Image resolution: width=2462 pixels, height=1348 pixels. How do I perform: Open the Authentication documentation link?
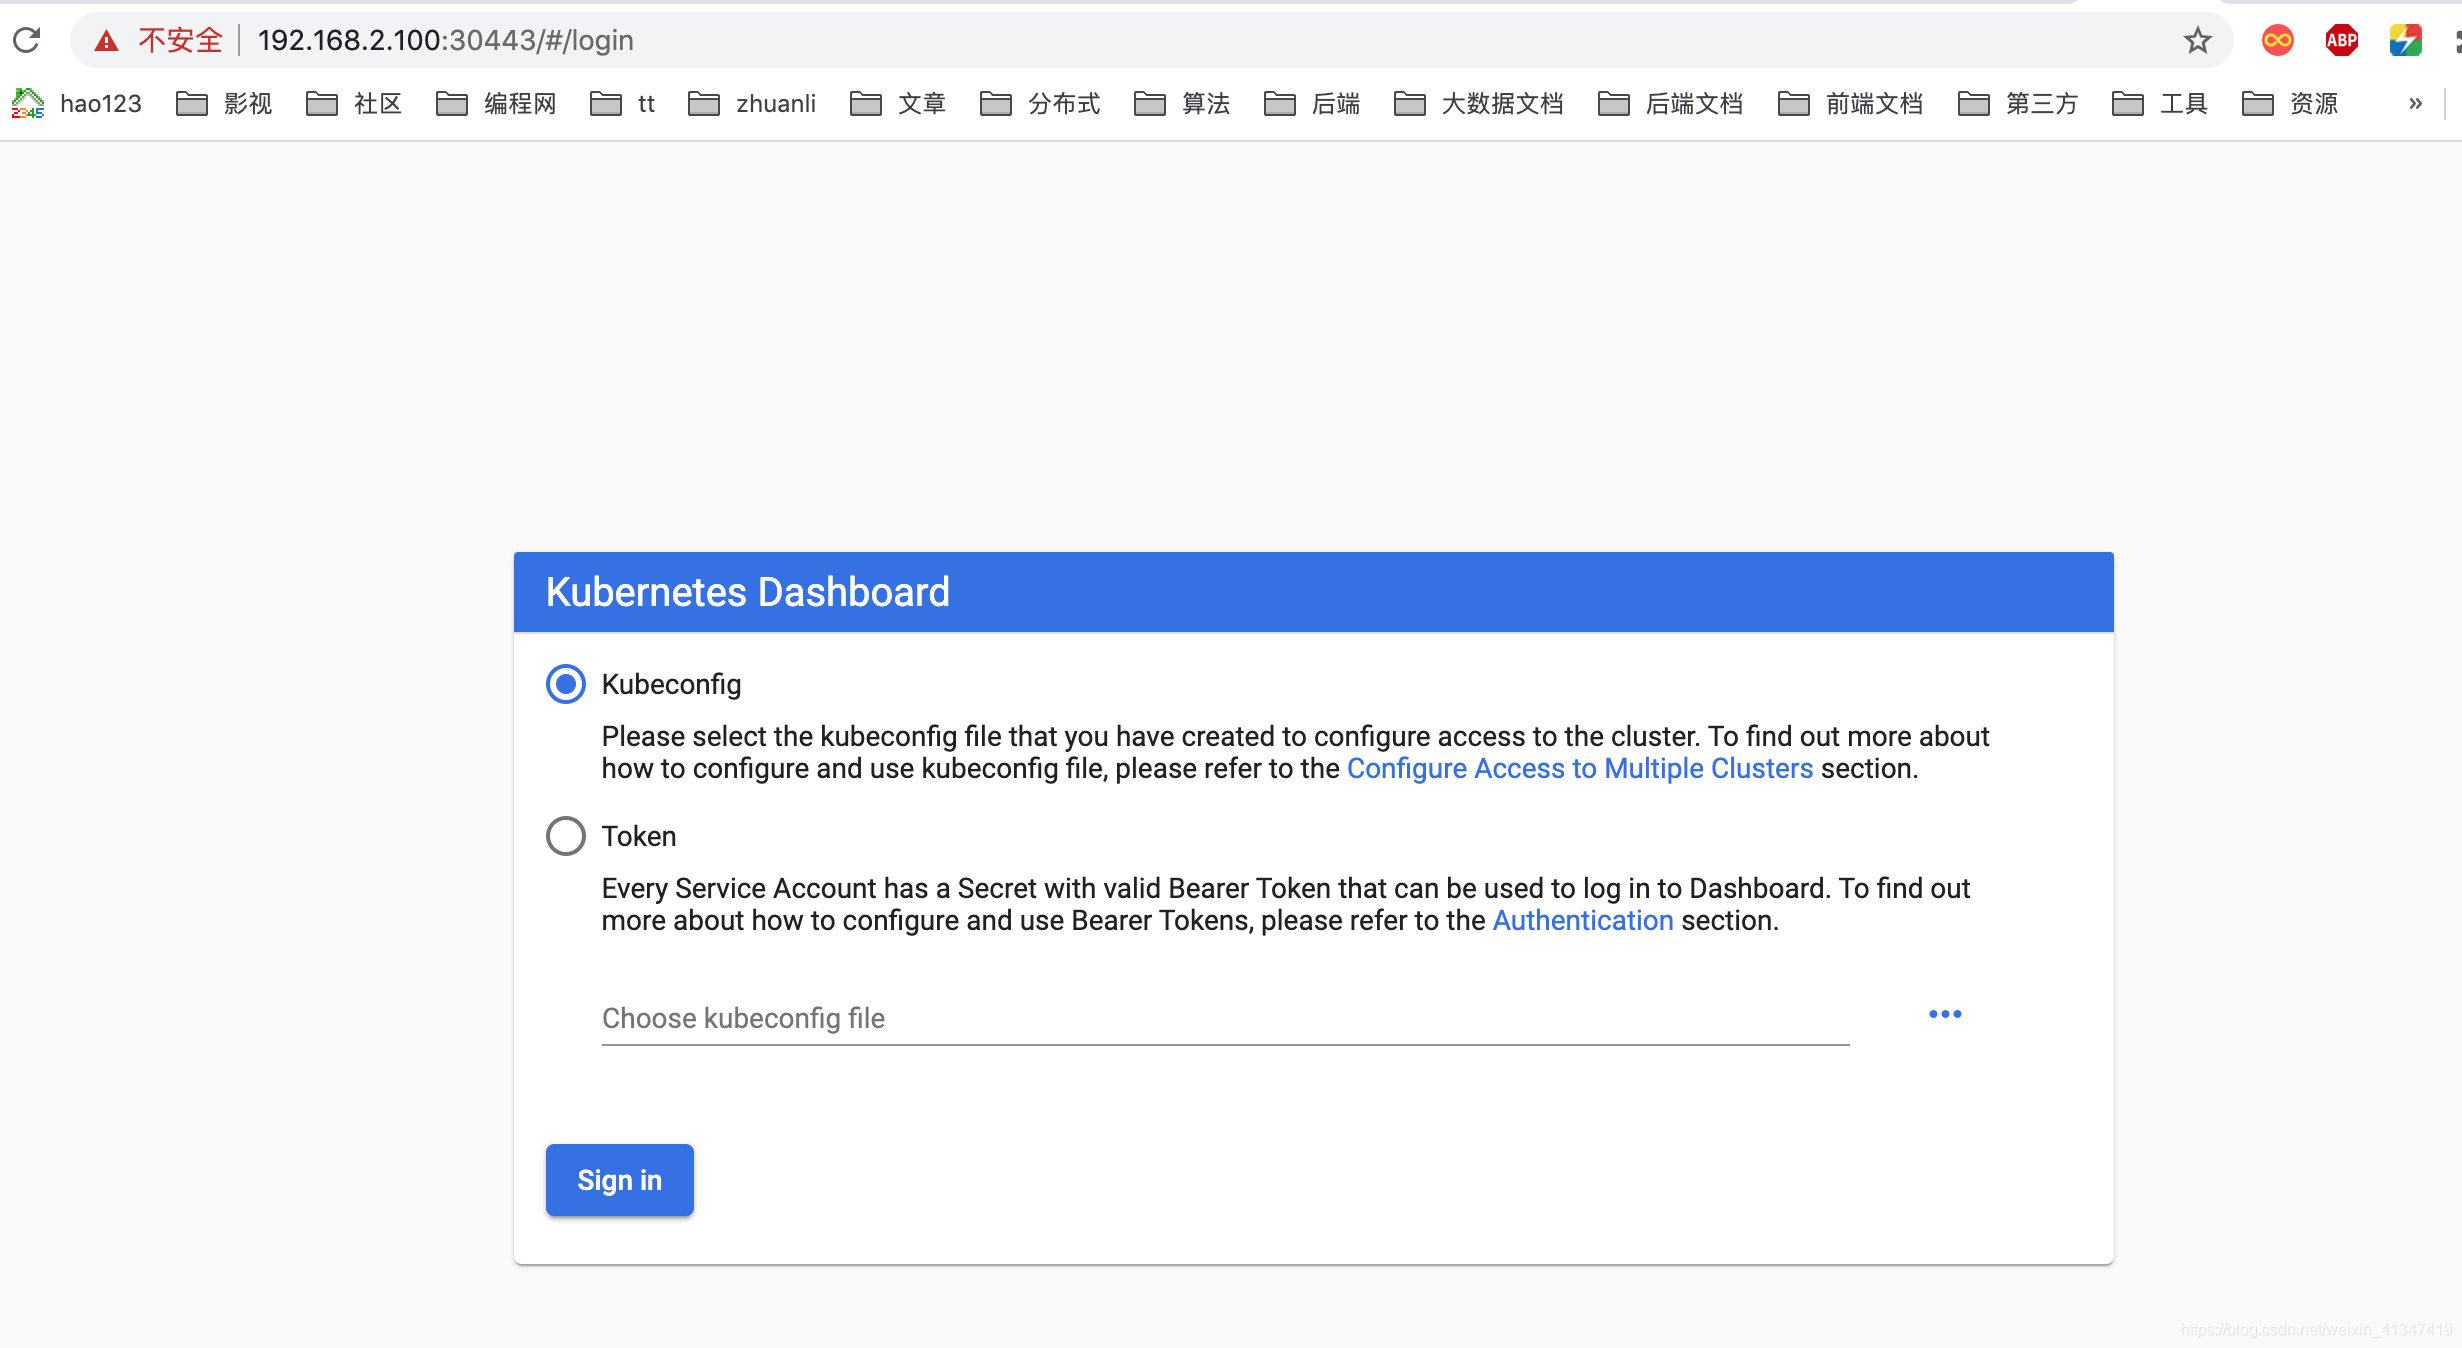click(1583, 920)
